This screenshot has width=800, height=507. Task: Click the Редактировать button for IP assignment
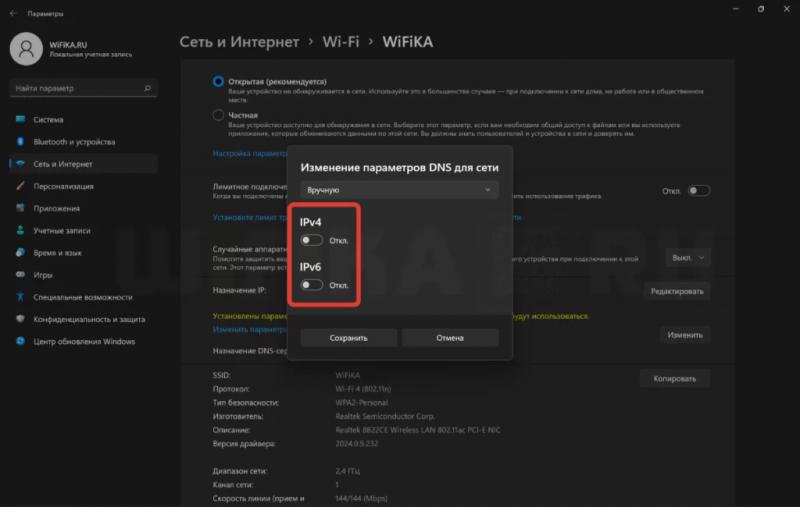coord(677,291)
